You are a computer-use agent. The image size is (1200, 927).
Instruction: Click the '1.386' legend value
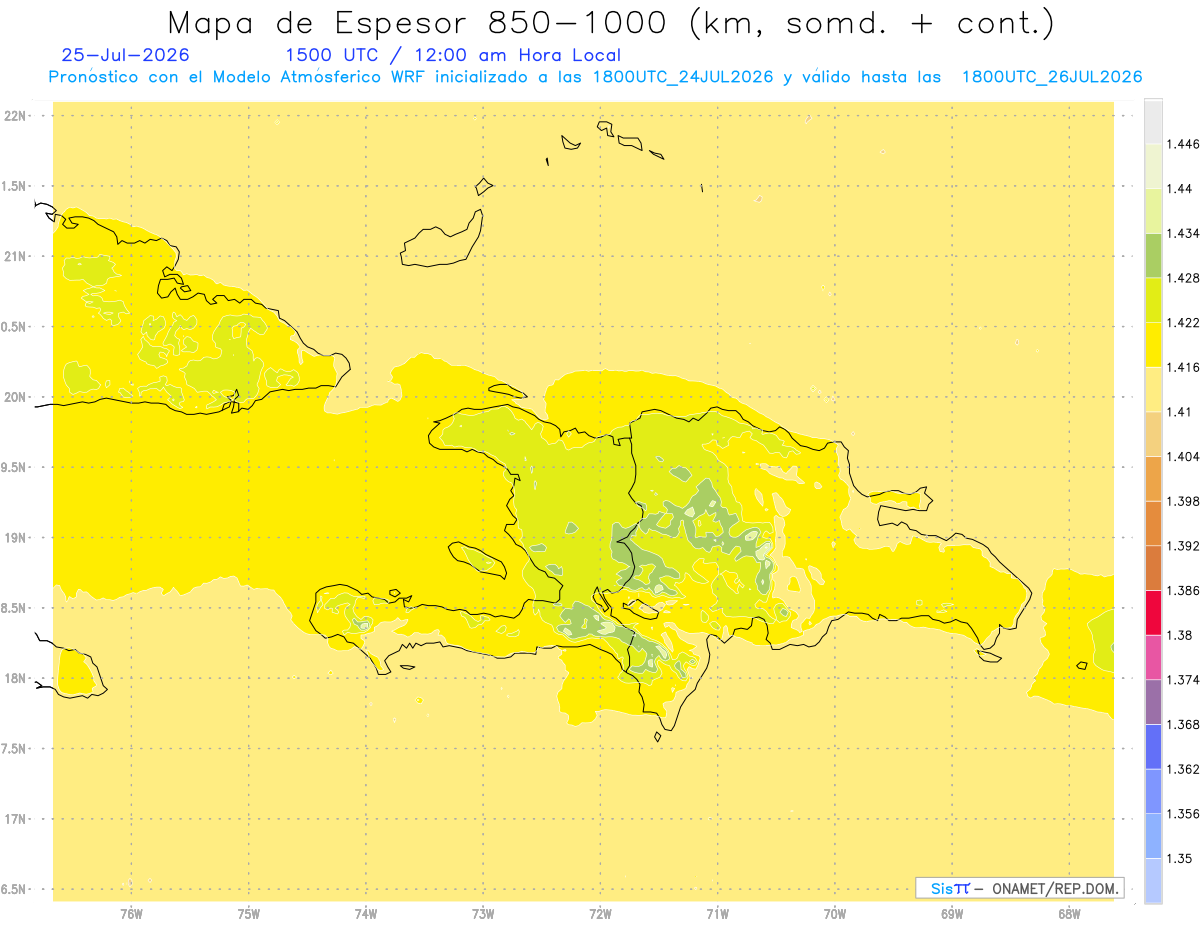1182,590
